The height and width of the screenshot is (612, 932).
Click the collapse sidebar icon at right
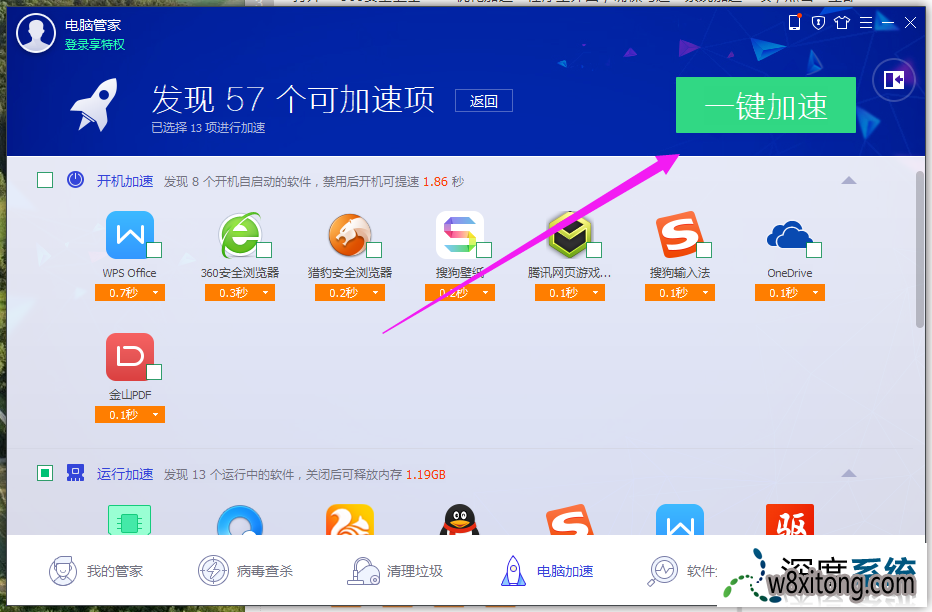tap(893, 80)
